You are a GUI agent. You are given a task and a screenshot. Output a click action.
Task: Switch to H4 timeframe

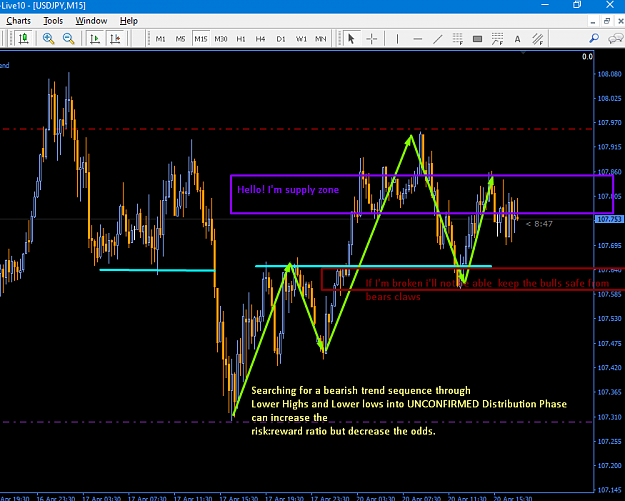click(260, 39)
